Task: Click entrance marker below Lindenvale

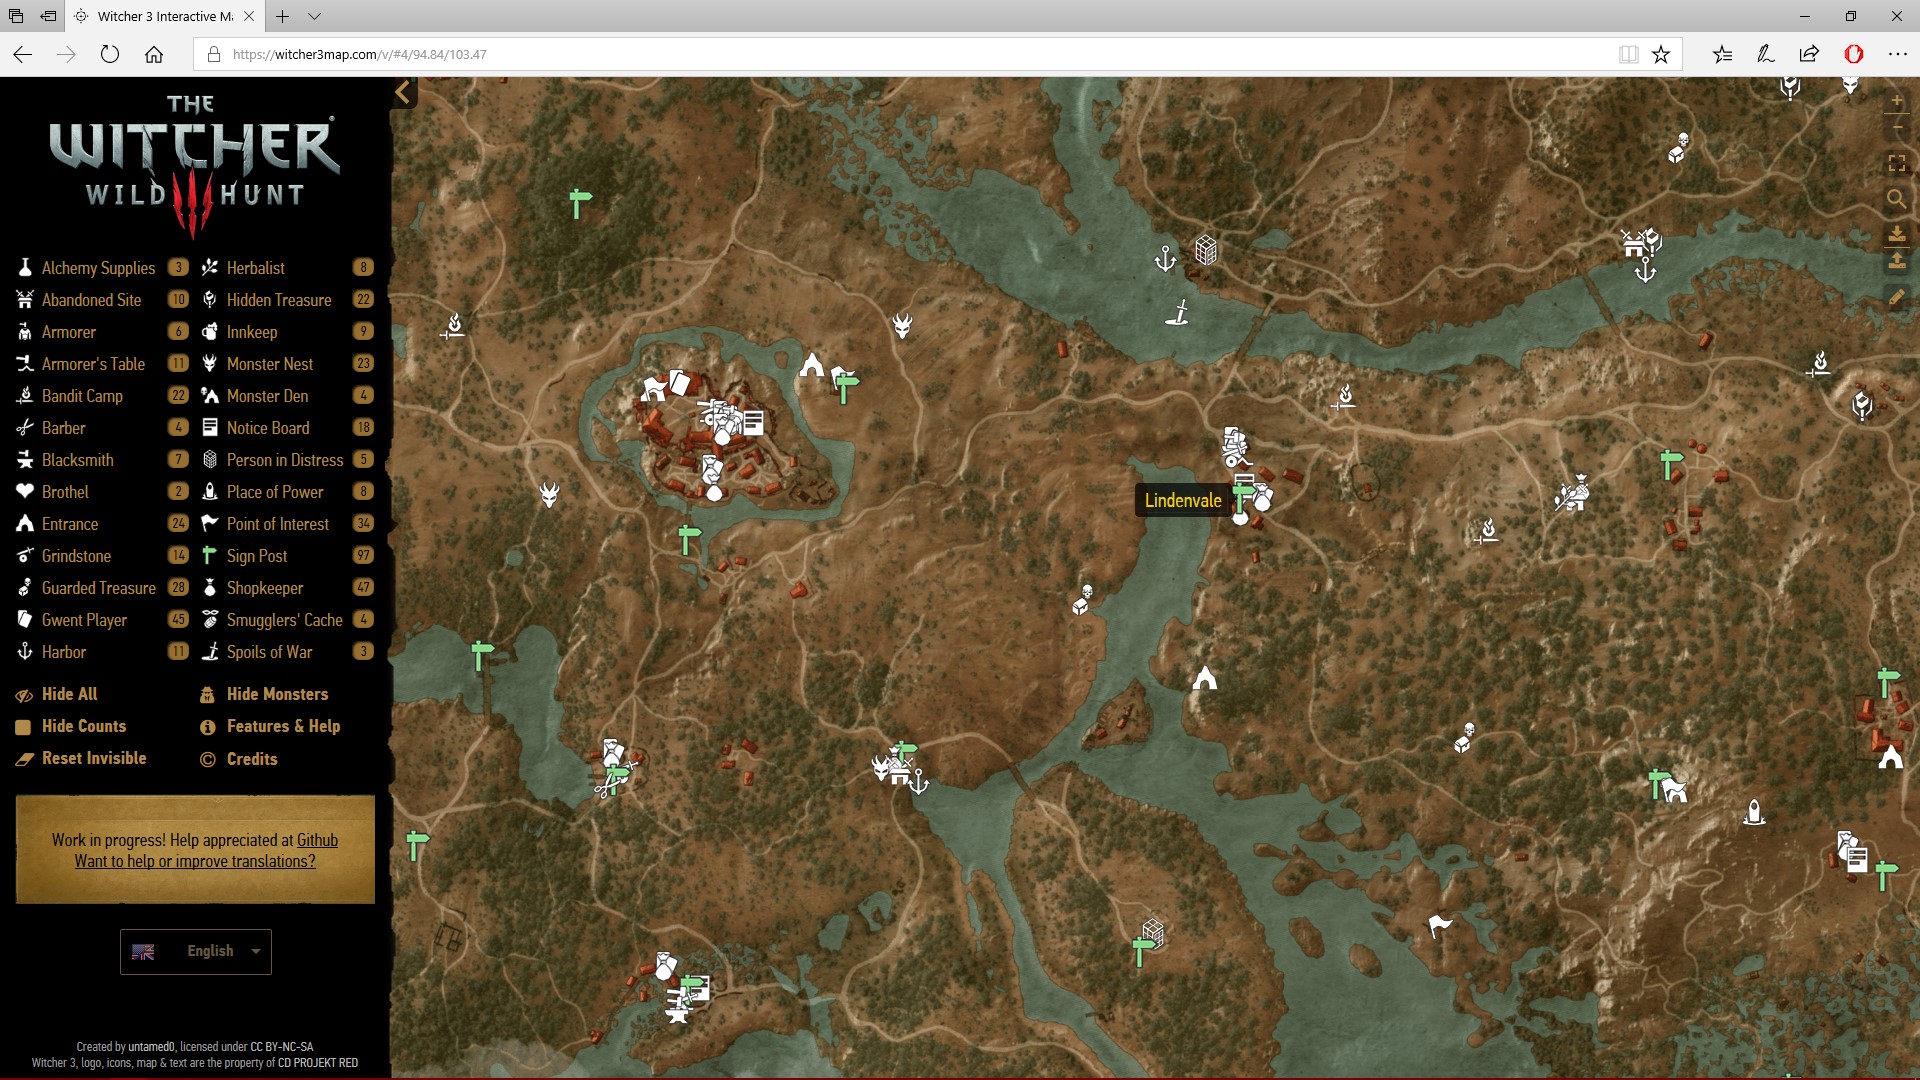Action: [1205, 678]
